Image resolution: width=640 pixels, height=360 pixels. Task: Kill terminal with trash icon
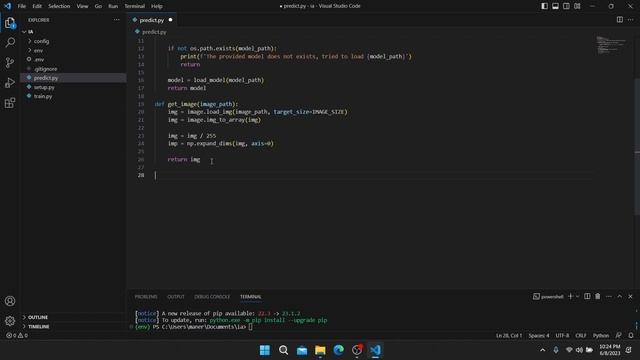(598, 296)
